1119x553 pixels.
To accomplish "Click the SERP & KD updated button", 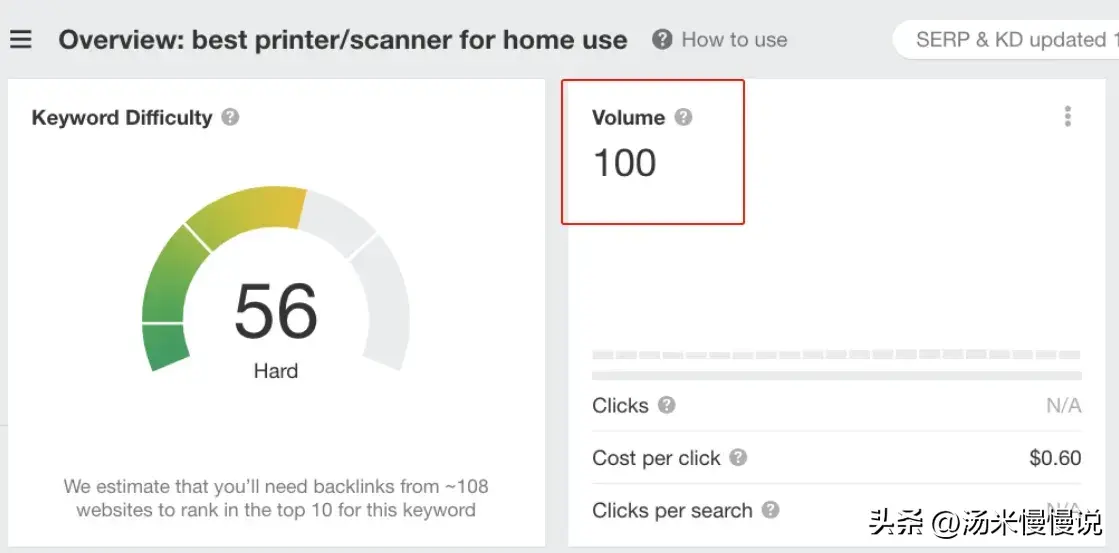I will (1010, 40).
